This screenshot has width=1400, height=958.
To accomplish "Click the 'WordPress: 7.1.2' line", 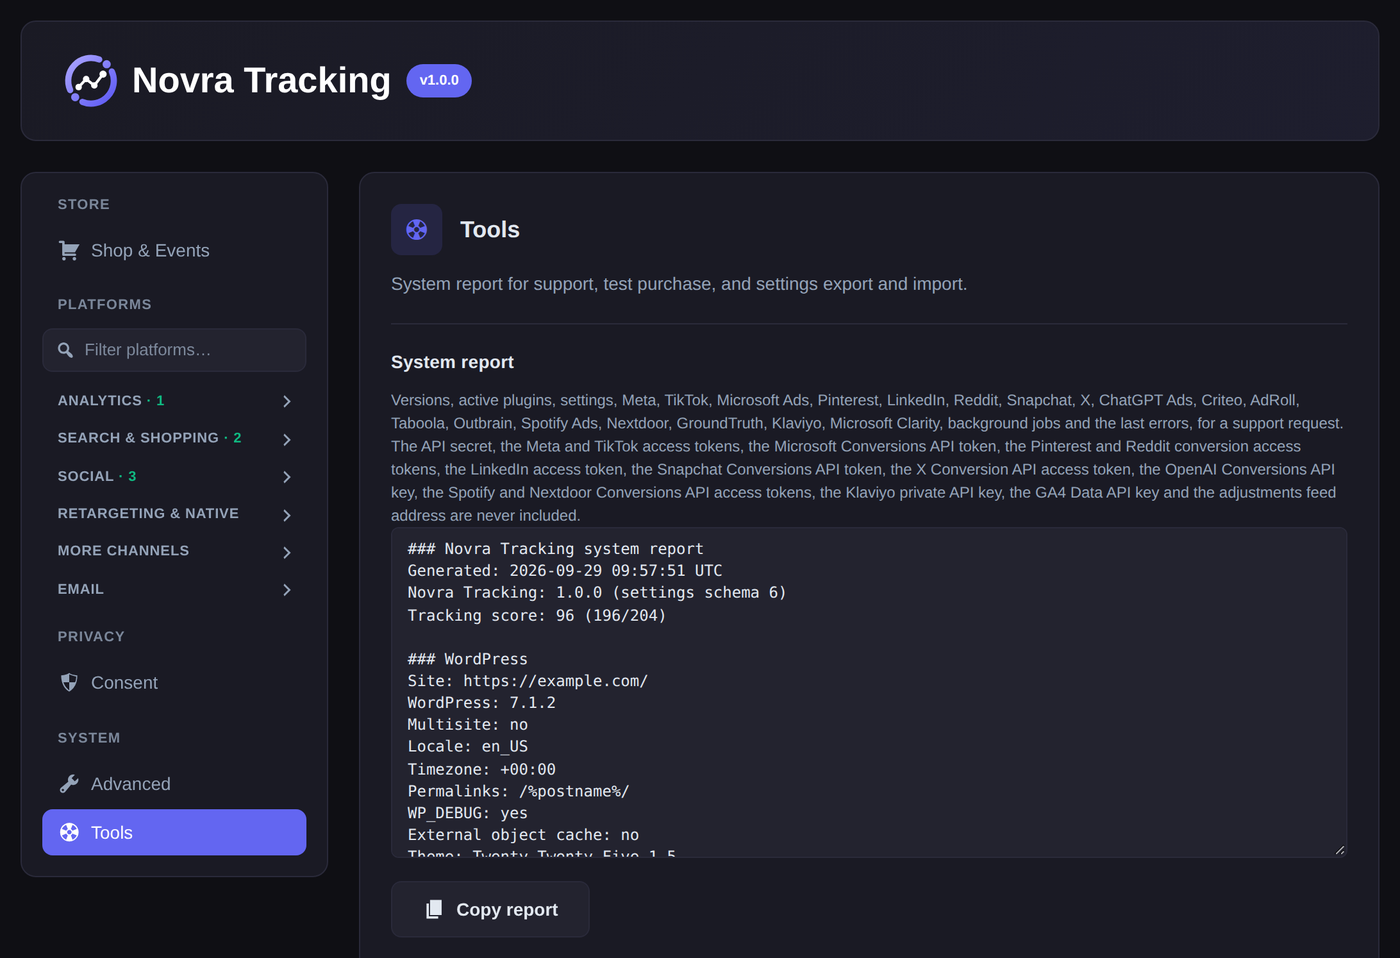I will (x=481, y=703).
